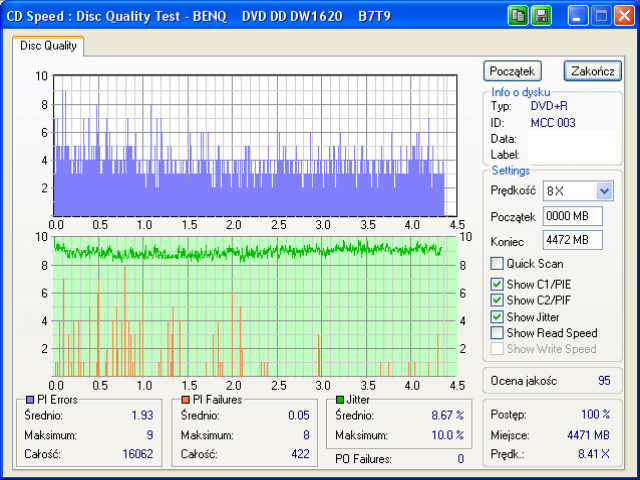Screen dimensions: 640x480
Task: Click the Postęp 100 % value
Action: [596, 415]
